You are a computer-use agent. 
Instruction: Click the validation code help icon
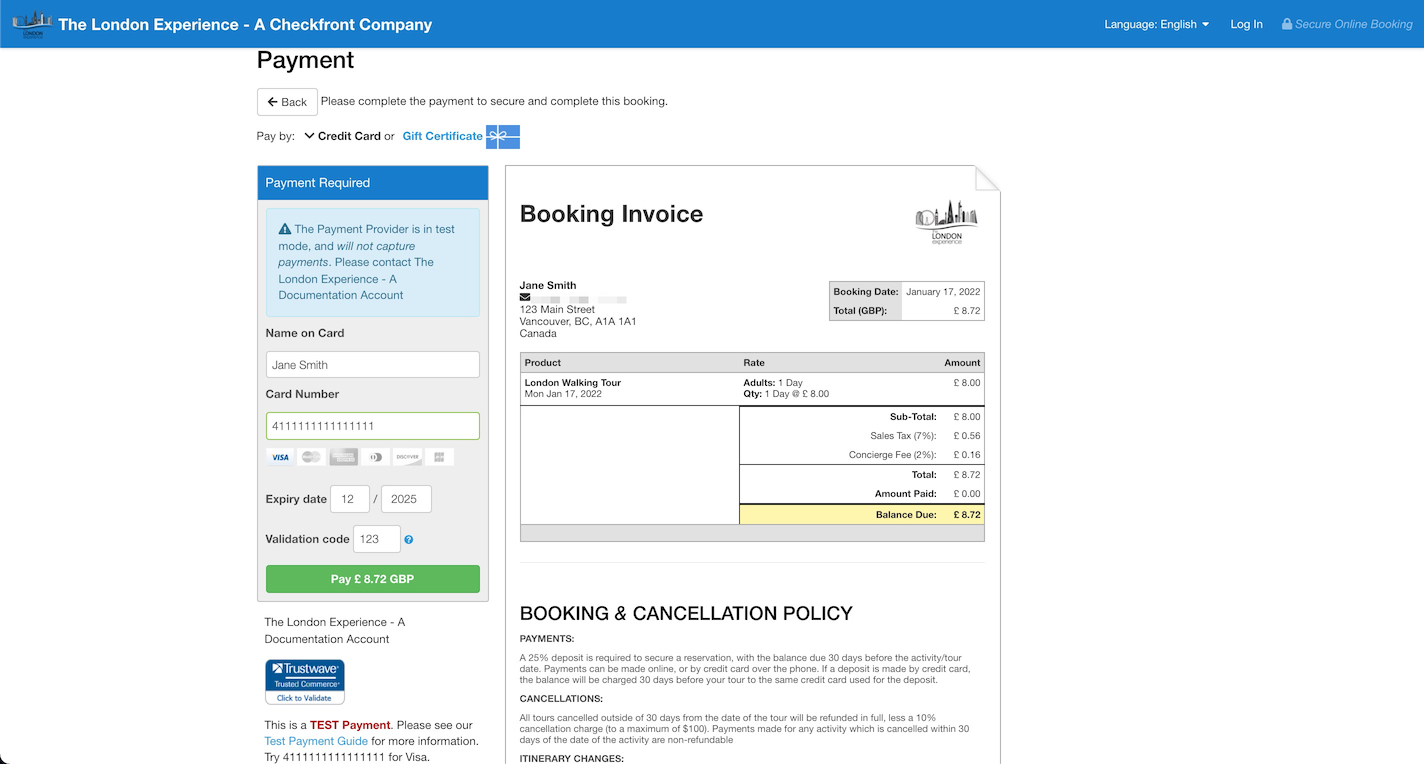coord(409,540)
